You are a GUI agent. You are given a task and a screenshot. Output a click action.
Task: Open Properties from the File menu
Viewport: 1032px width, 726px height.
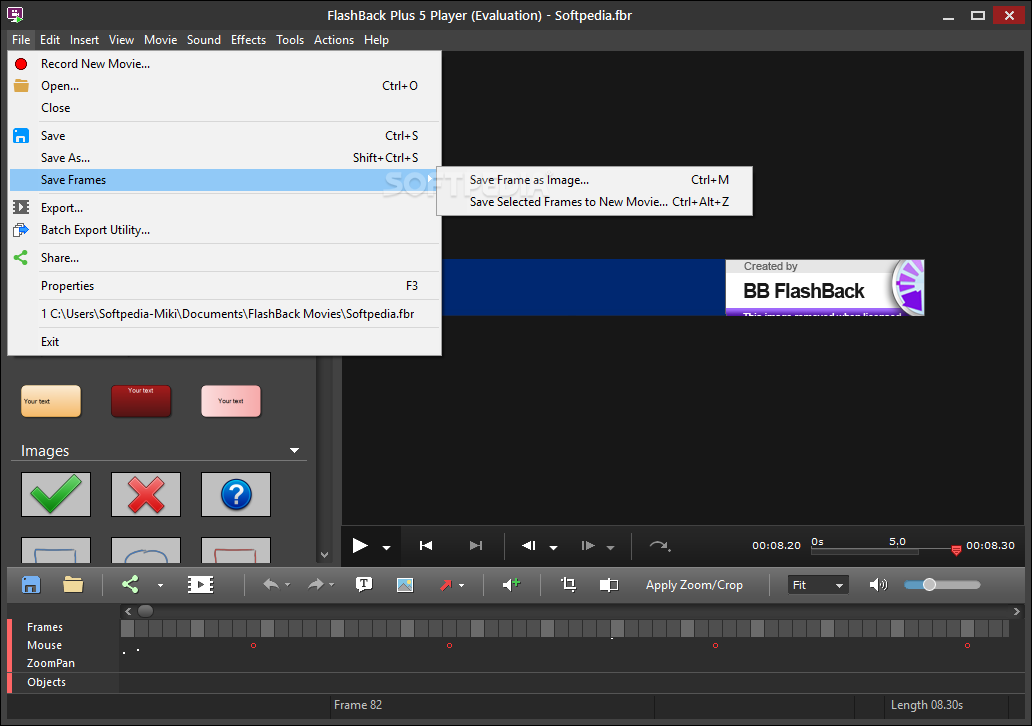tap(224, 286)
